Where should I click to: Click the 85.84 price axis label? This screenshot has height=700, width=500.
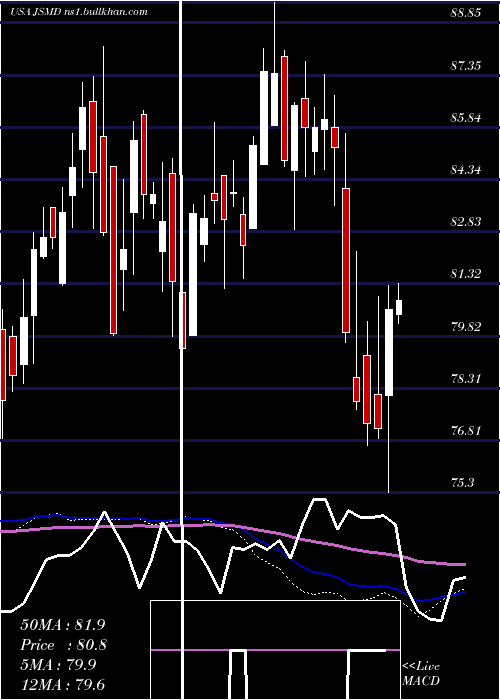click(x=466, y=118)
